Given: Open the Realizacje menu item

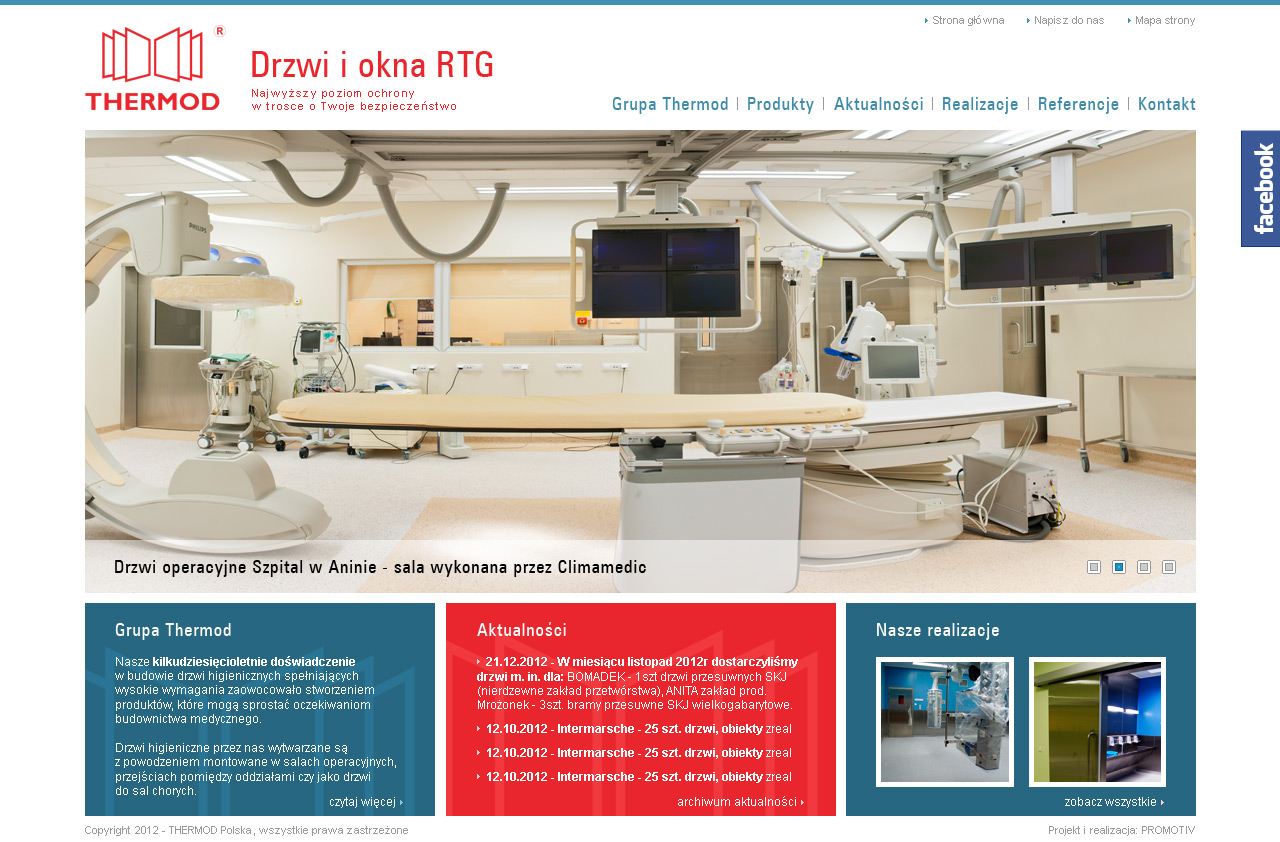Looking at the screenshot, I should pyautogui.click(x=980, y=104).
